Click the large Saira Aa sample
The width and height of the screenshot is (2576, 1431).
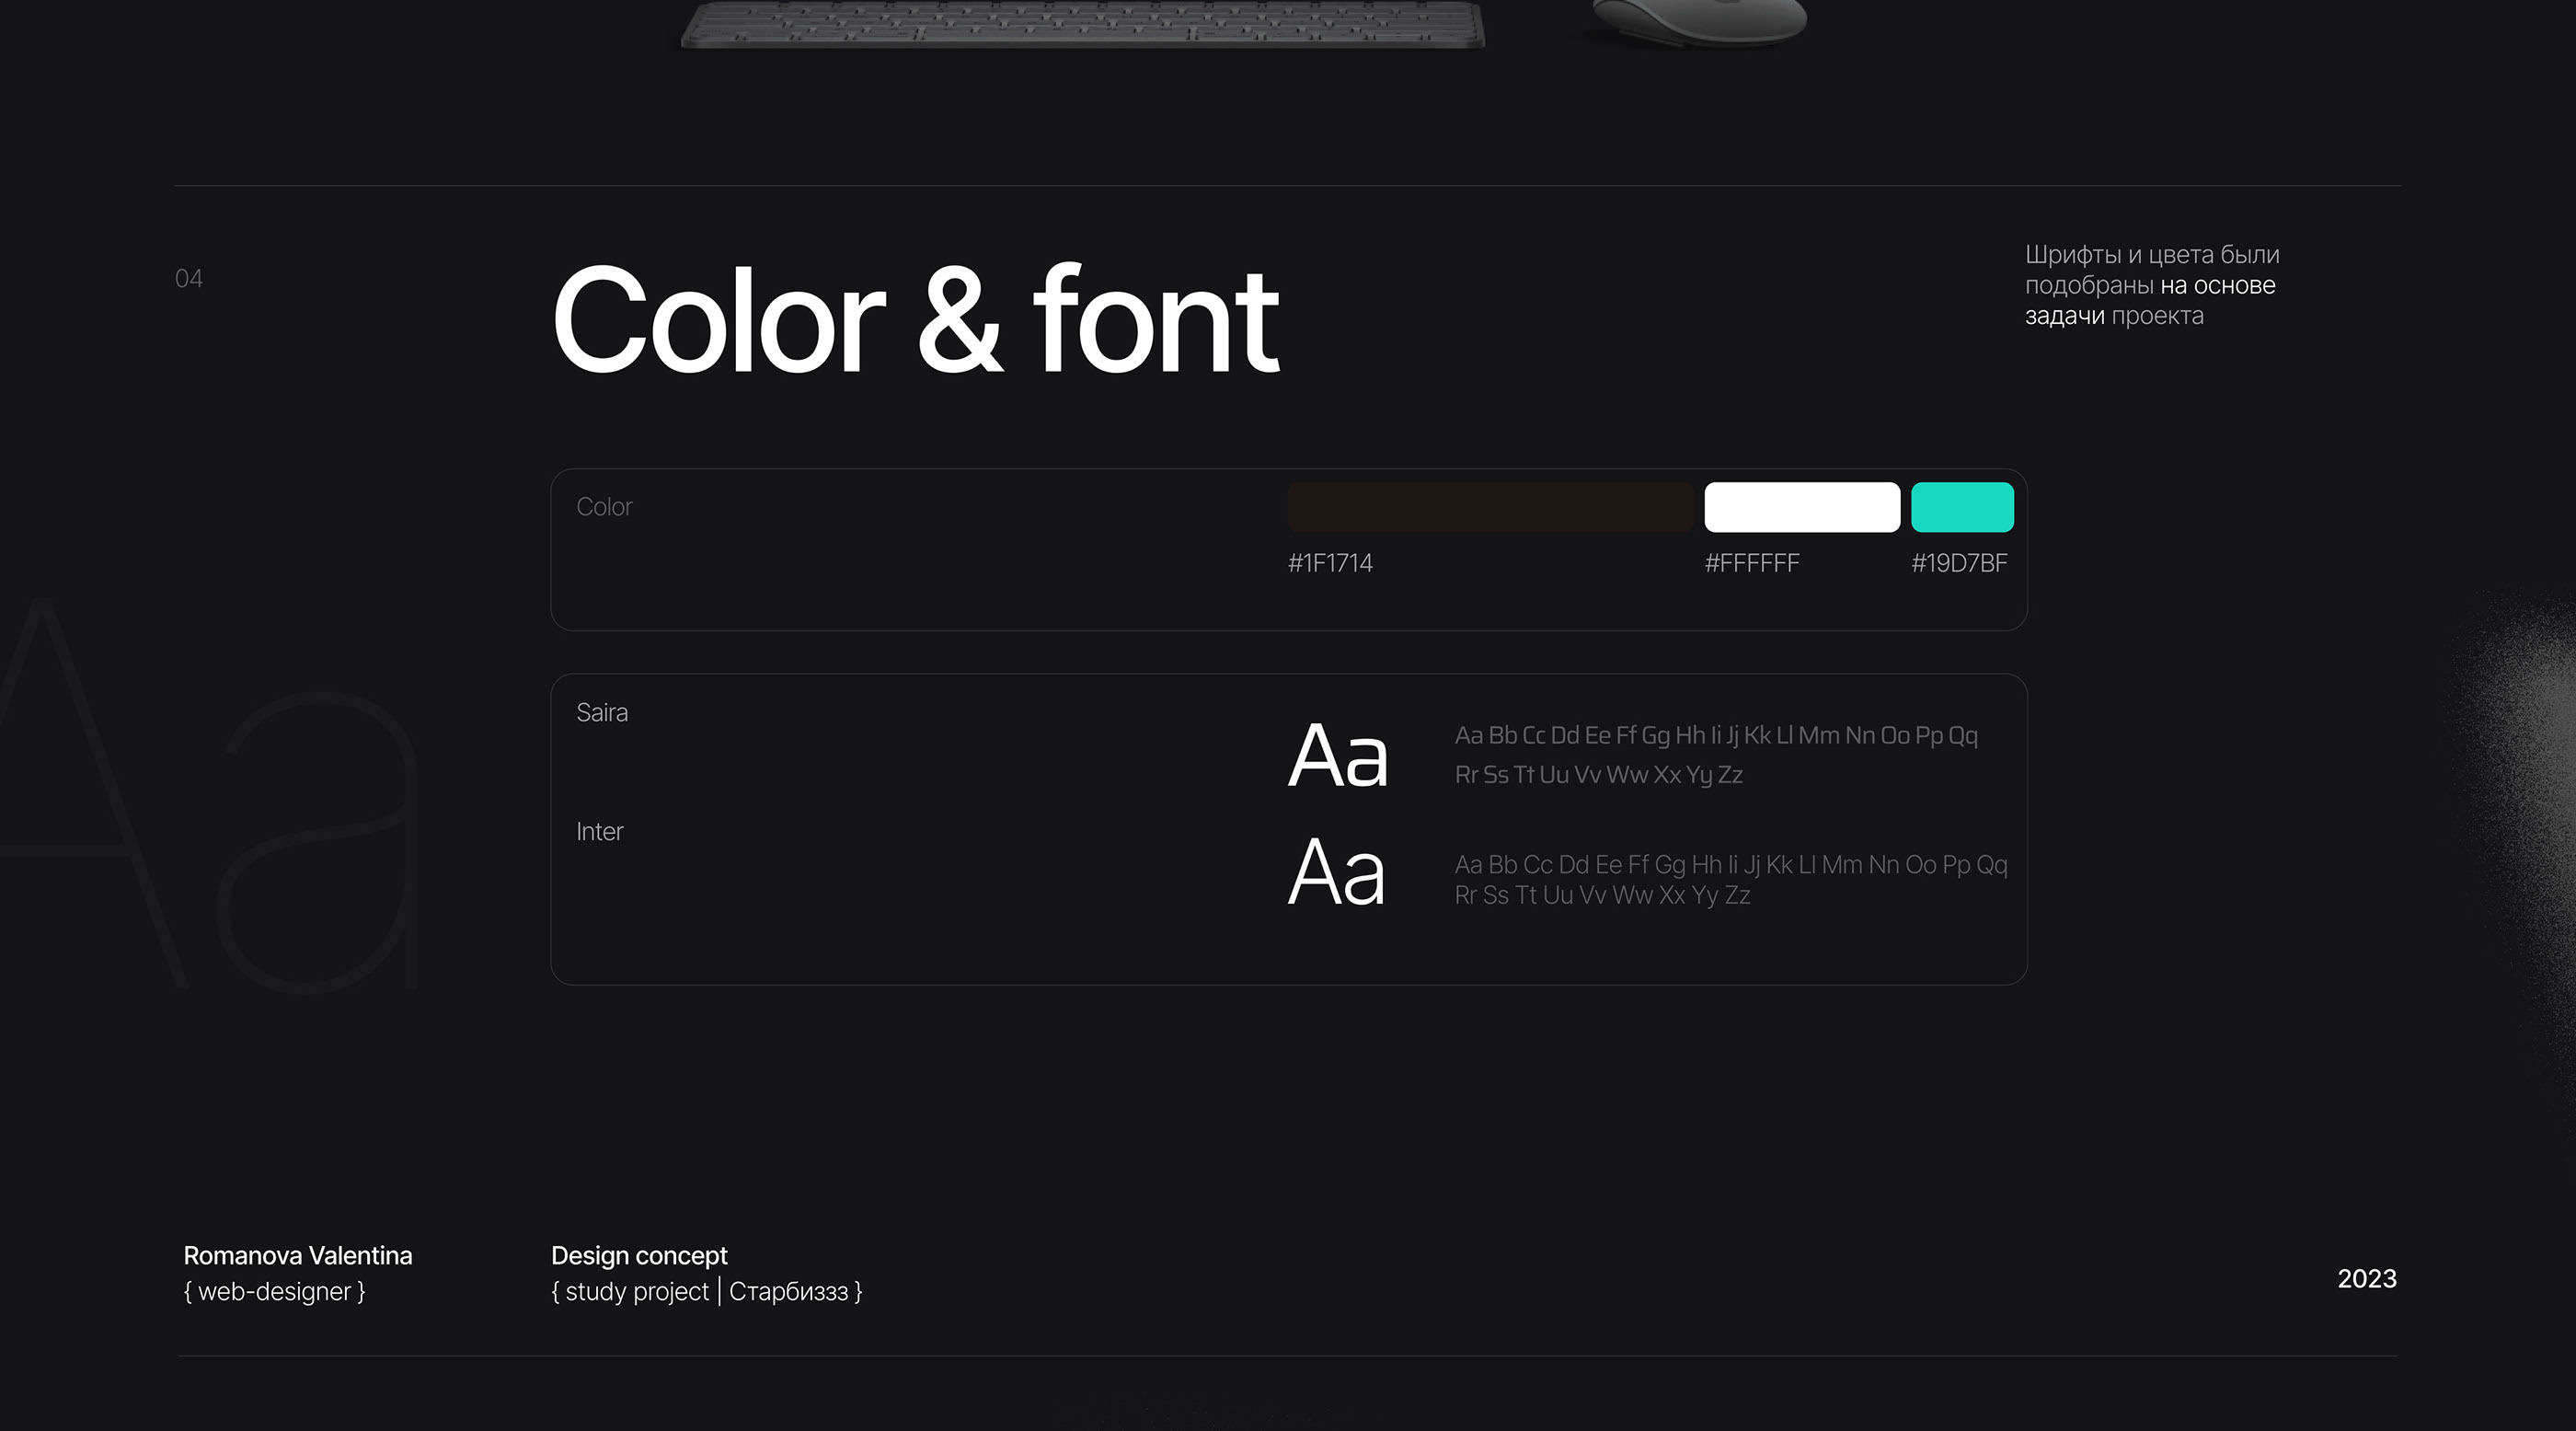coord(1337,756)
